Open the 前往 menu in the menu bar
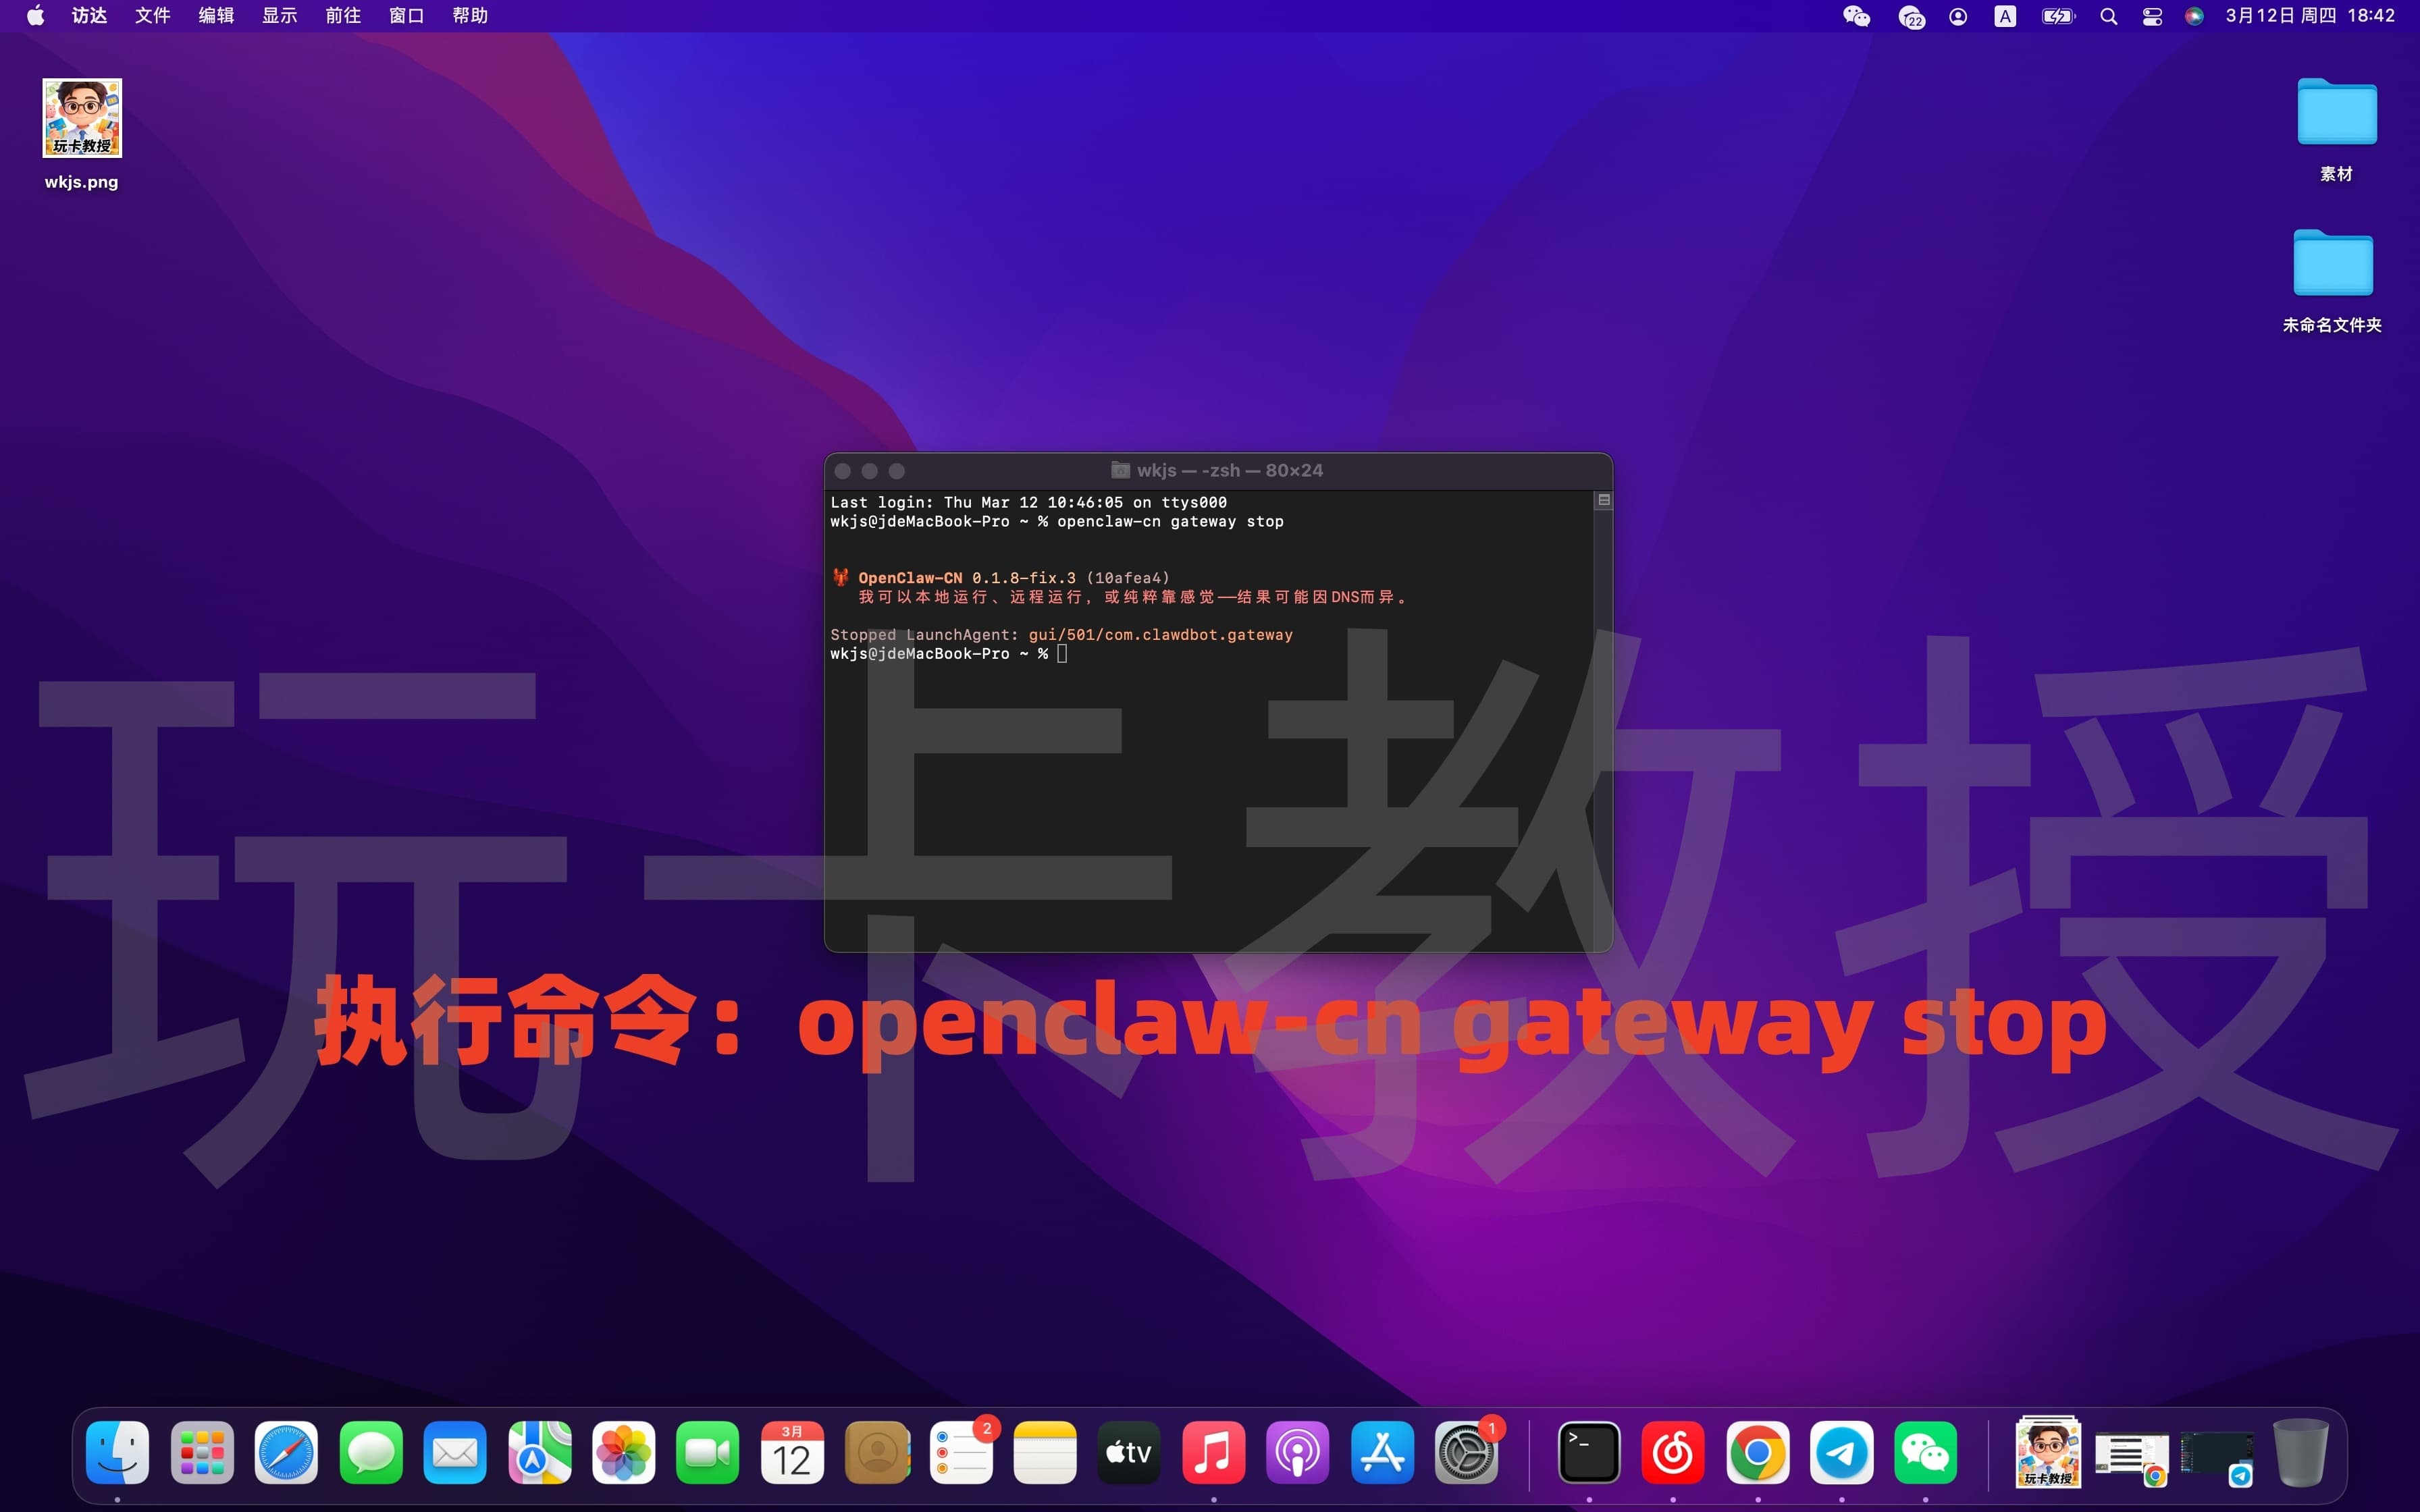This screenshot has width=2420, height=1512. tap(342, 16)
